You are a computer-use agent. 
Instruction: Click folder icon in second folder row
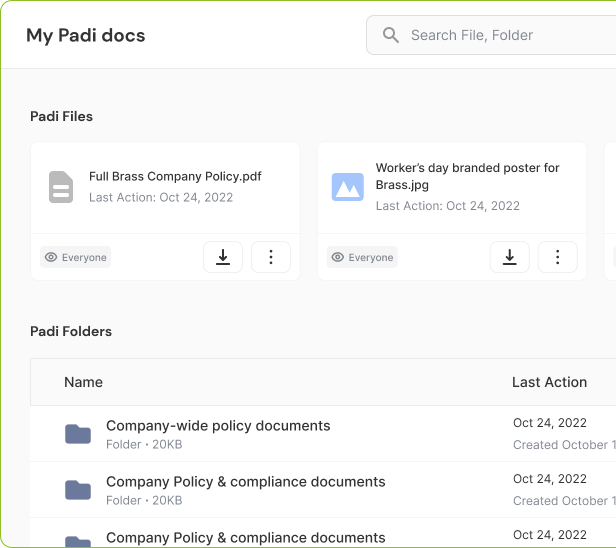78,490
